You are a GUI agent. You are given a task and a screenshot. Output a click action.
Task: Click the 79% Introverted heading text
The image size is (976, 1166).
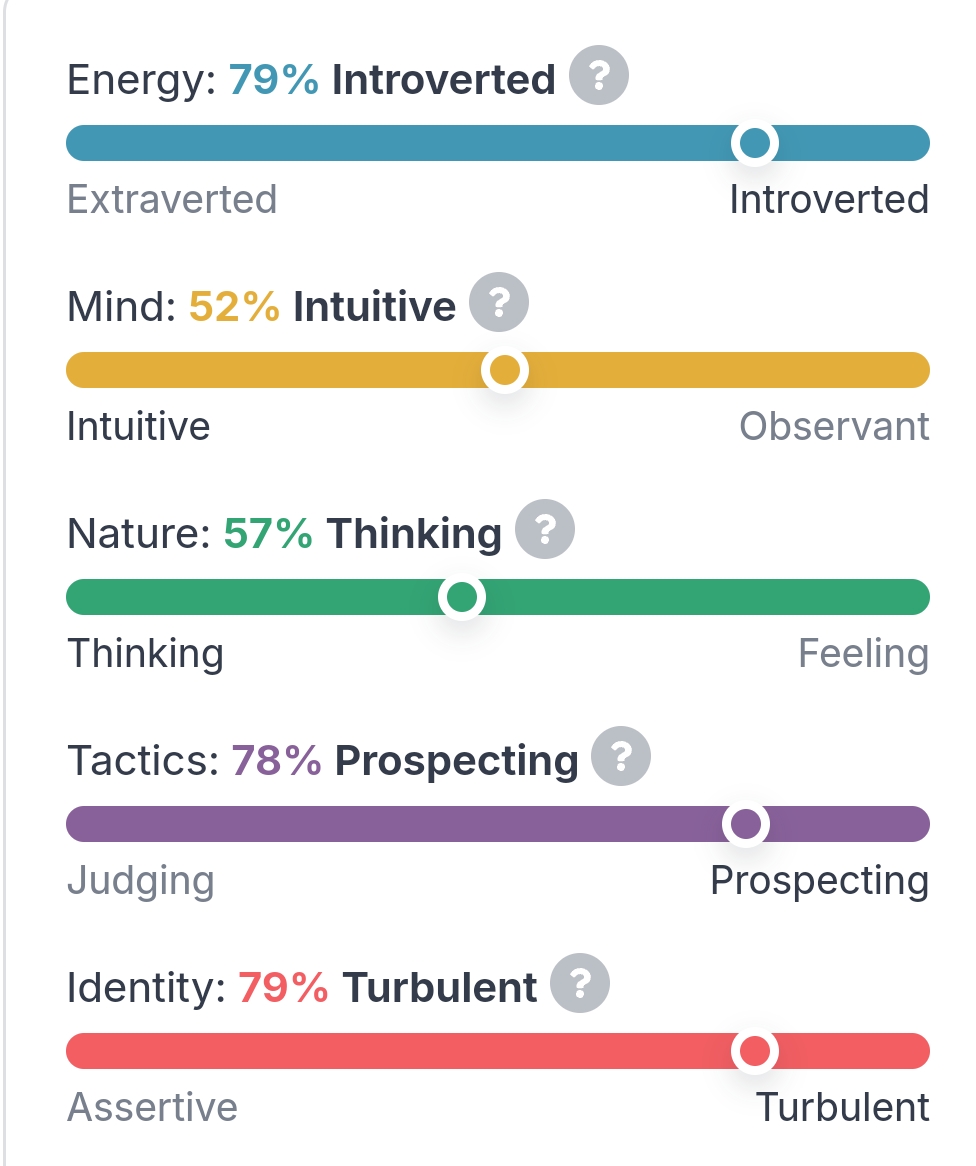pos(392,80)
